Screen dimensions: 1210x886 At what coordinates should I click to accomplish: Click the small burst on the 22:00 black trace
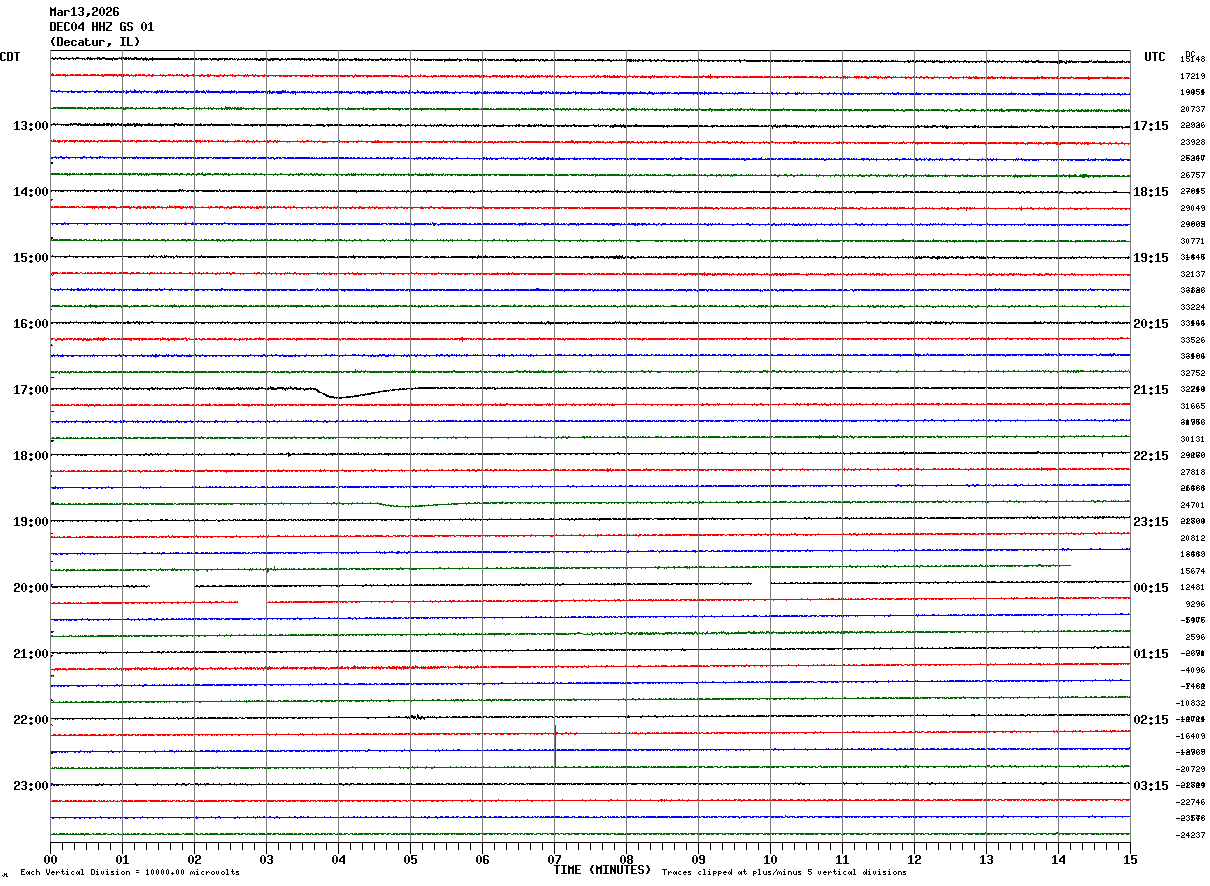point(417,717)
